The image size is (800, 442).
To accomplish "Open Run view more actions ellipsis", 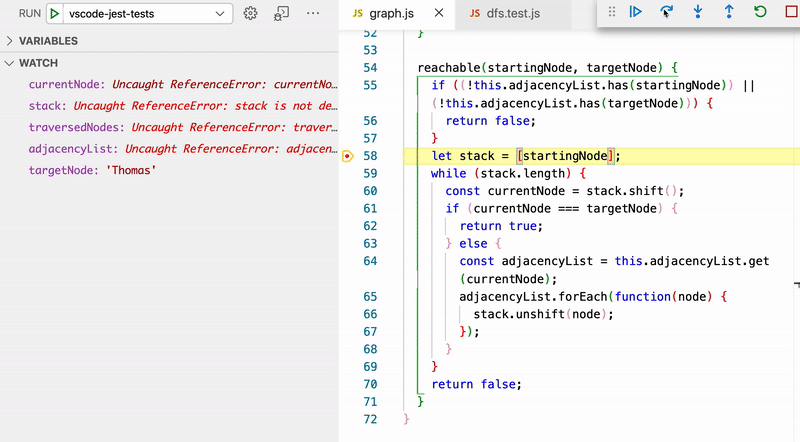I will pos(313,14).
